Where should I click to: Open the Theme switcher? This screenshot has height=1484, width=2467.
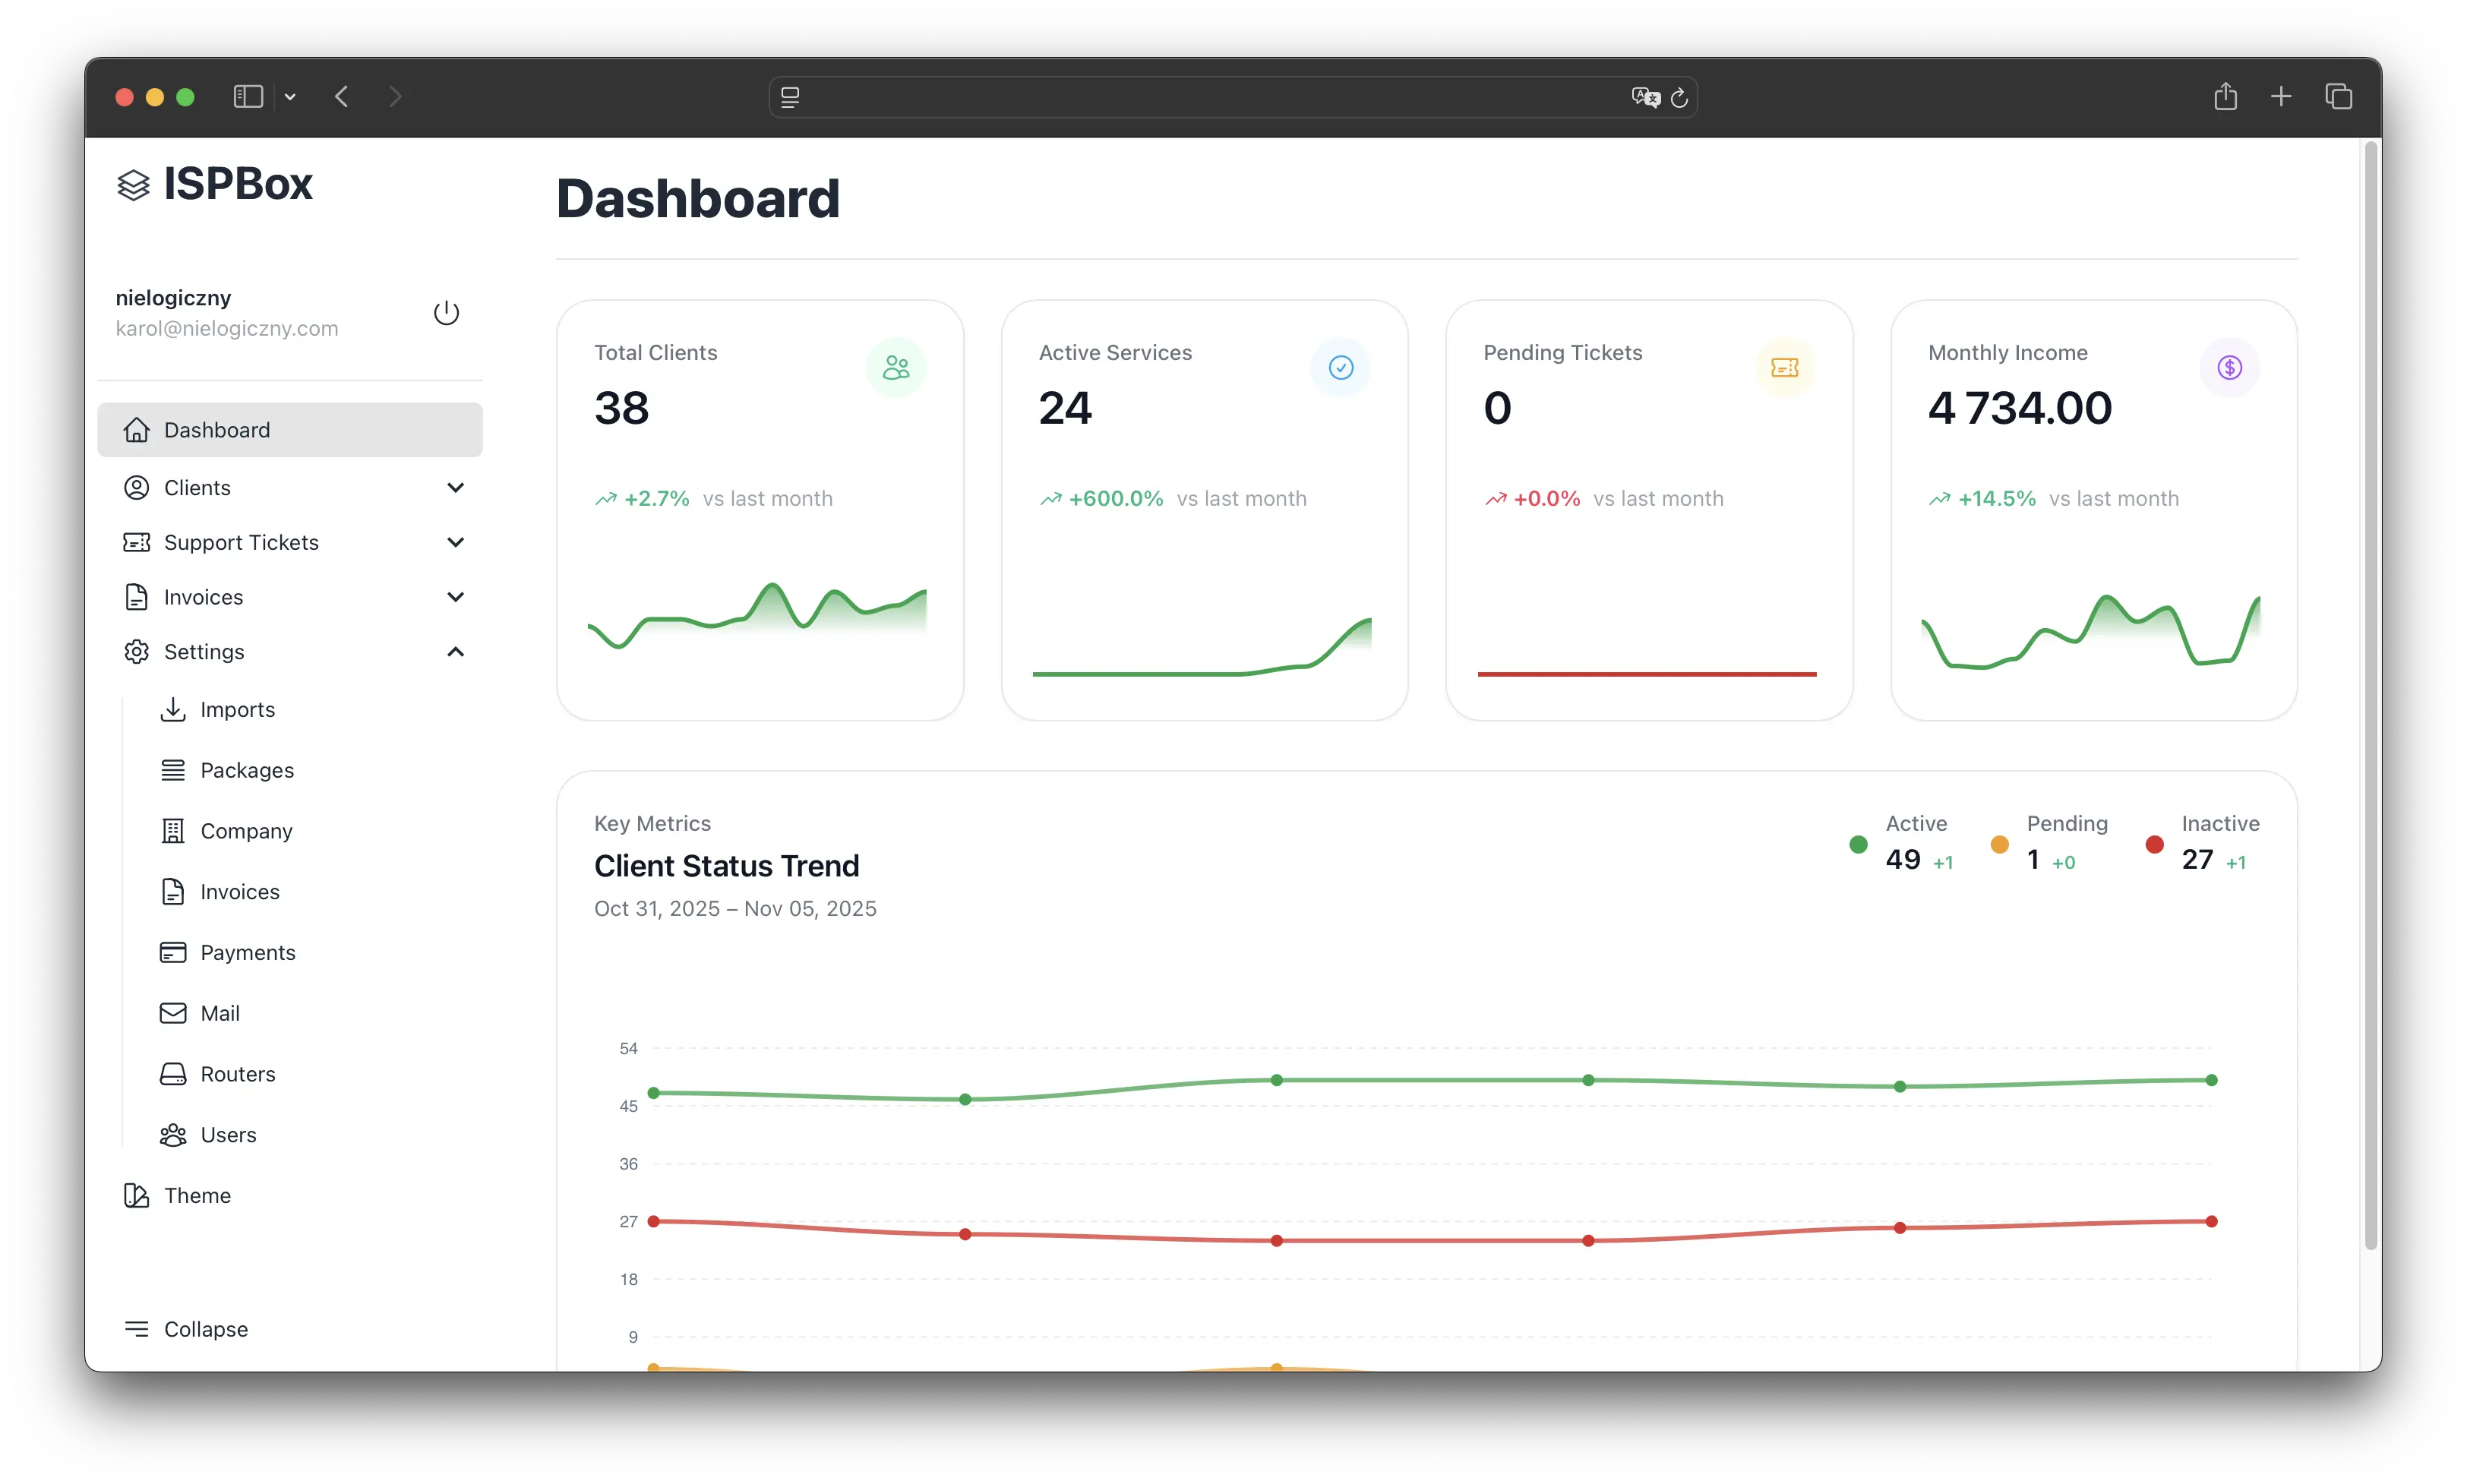198,1195
